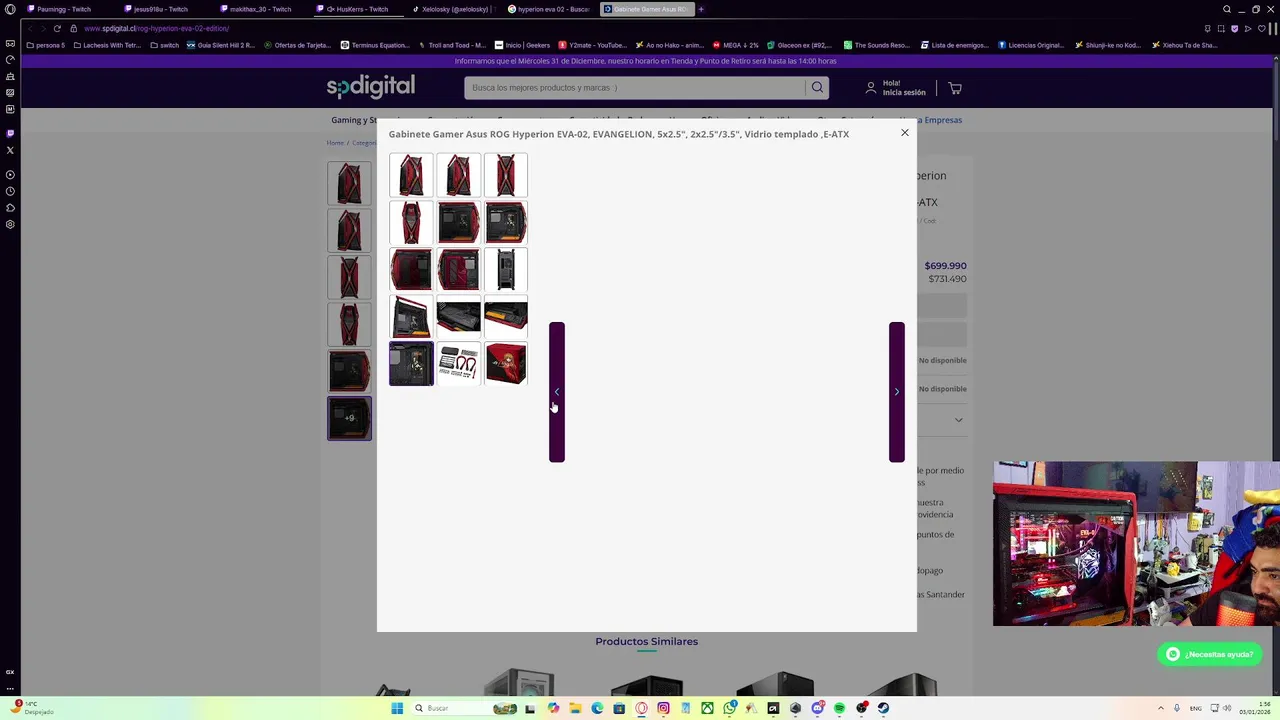Open WhatsApp from the taskbar
The width and height of the screenshot is (1280, 720).
[729, 708]
